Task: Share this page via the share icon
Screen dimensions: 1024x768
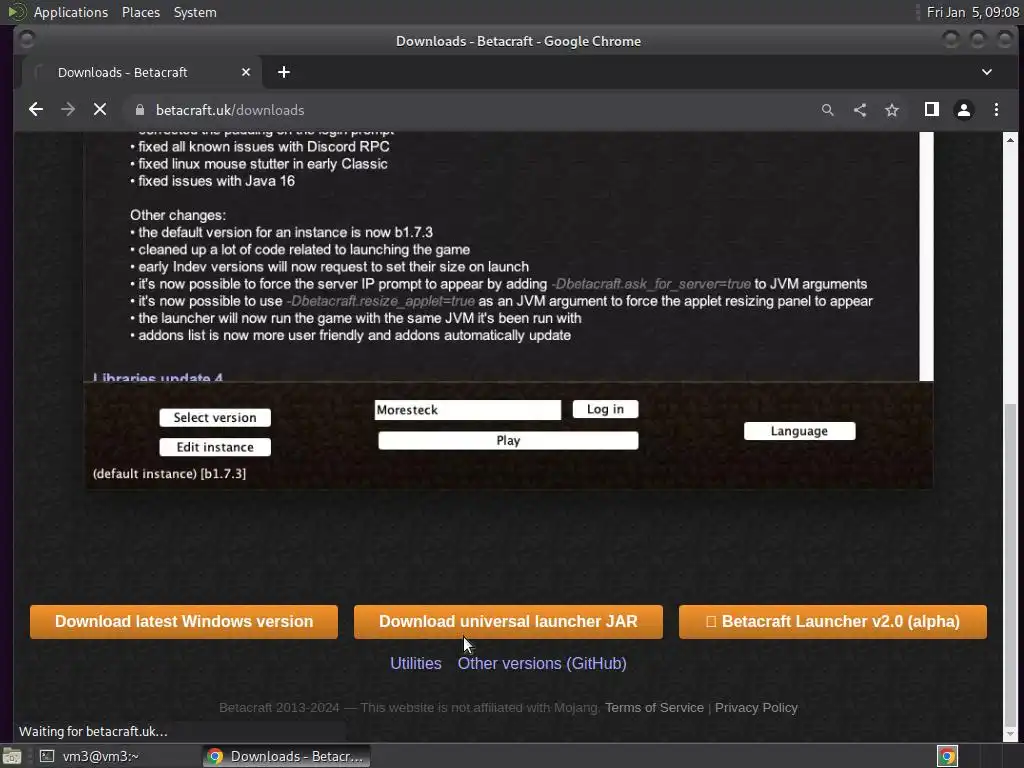Action: click(x=859, y=110)
